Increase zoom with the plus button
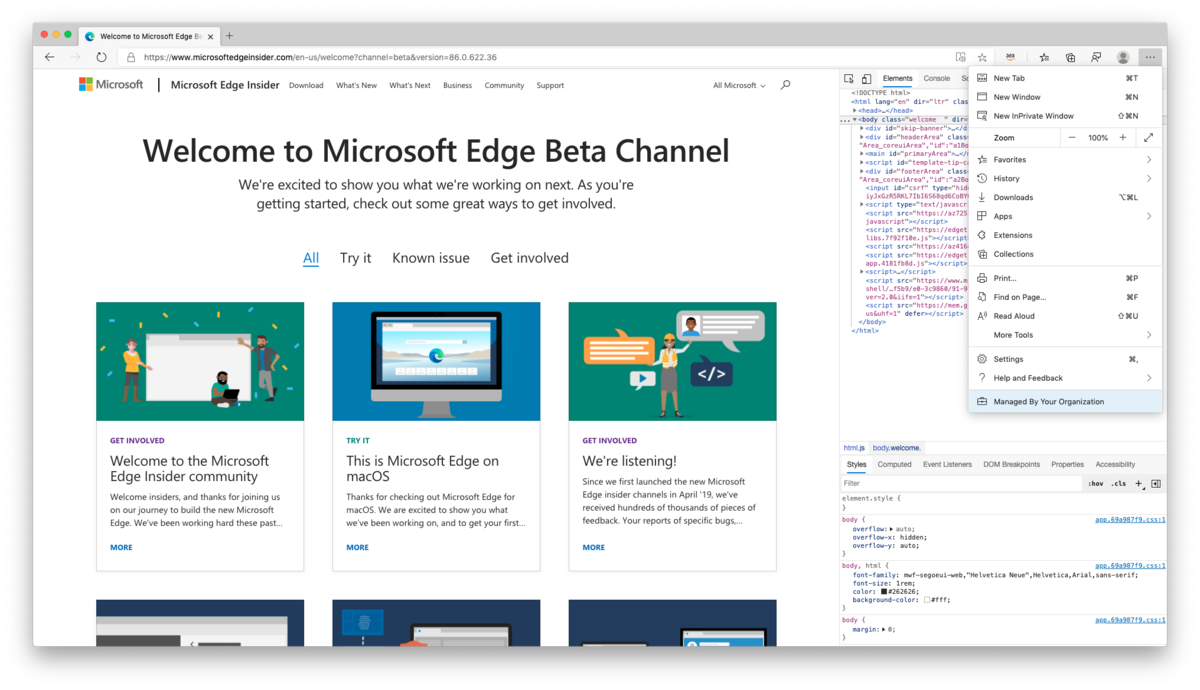Viewport: 1200px width, 690px height. pyautogui.click(x=1123, y=137)
